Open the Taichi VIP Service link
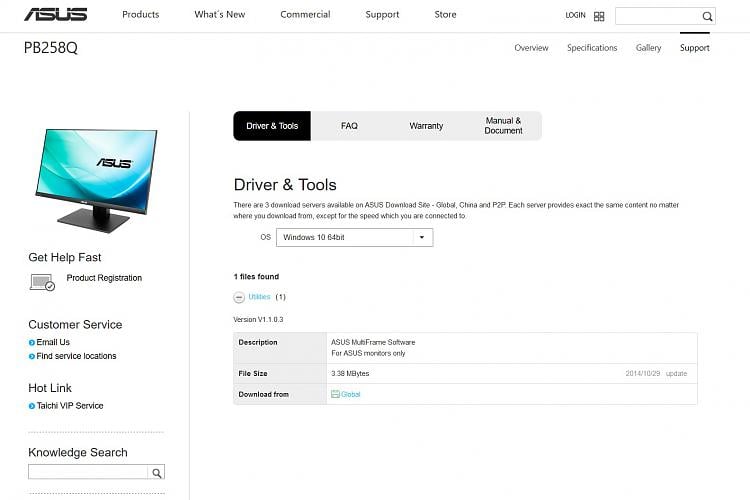 [70, 406]
